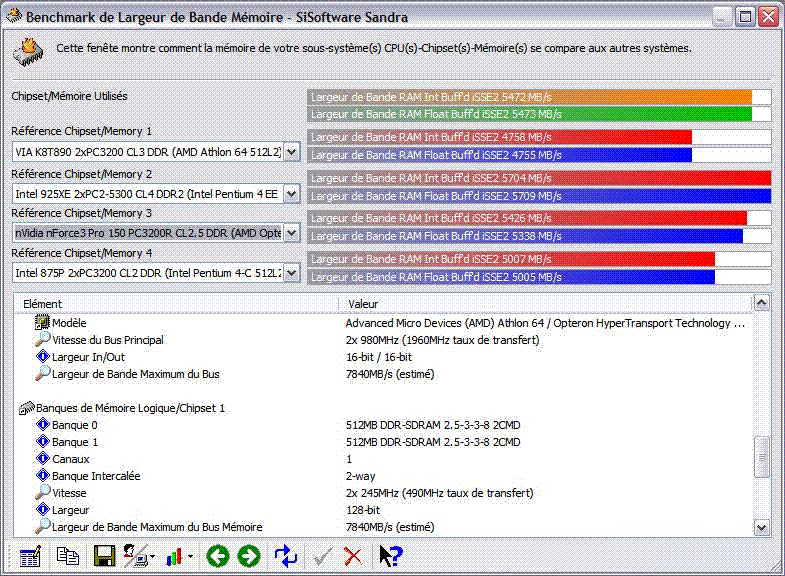785x576 pixels.
Task: Select the Advanced Micro Devices (AMD) Athlon 64 value
Action: 545,323
